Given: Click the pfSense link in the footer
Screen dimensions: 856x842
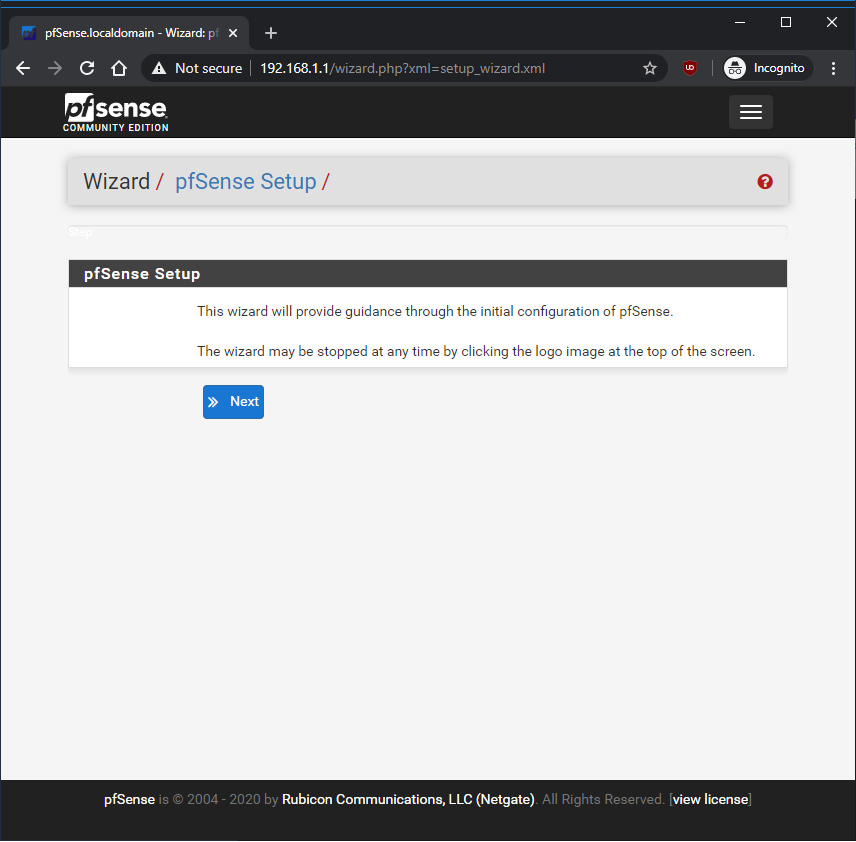Looking at the screenshot, I should (x=129, y=799).
